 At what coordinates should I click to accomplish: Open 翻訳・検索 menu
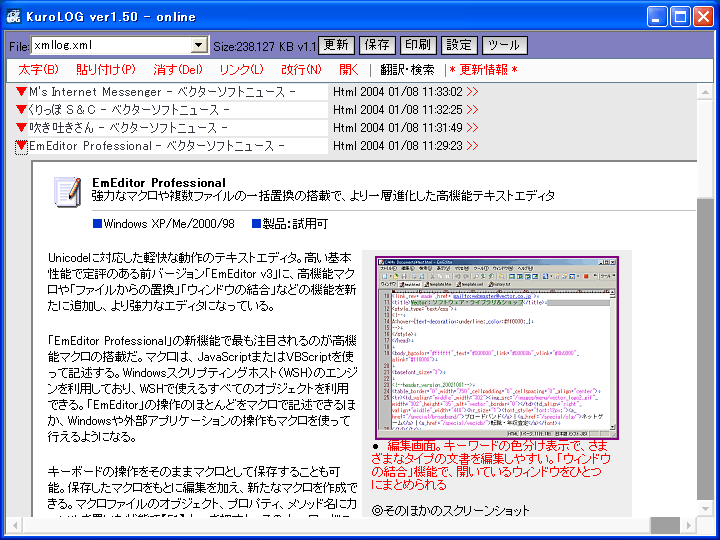point(407,70)
